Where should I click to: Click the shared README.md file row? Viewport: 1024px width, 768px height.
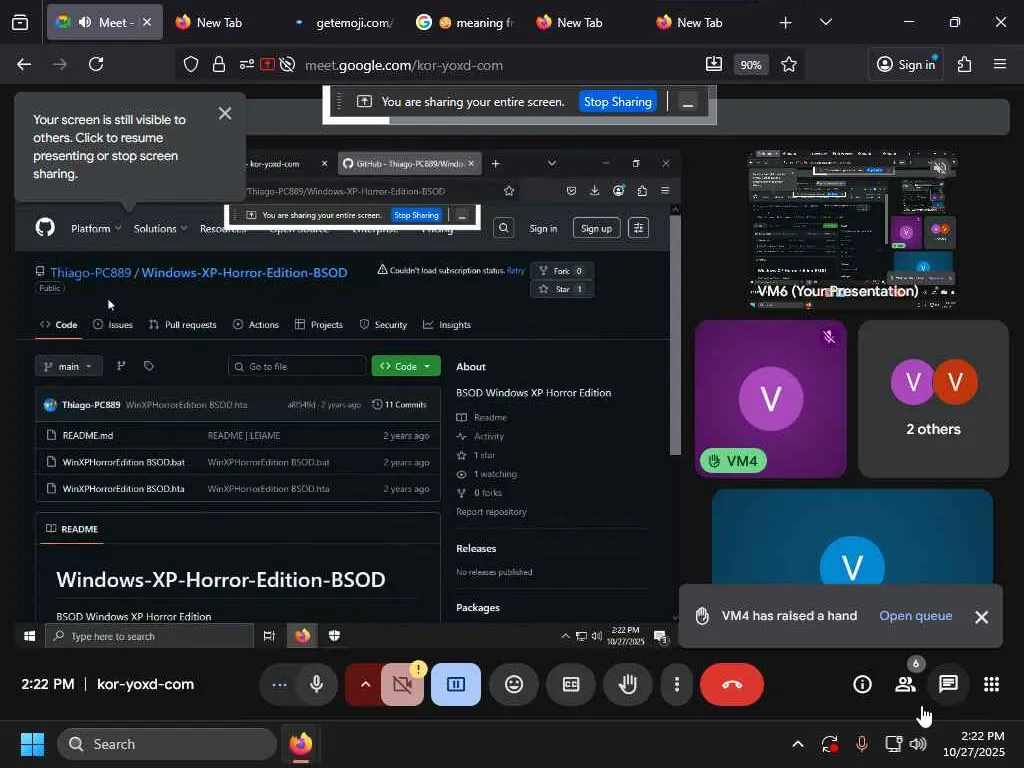click(x=238, y=436)
